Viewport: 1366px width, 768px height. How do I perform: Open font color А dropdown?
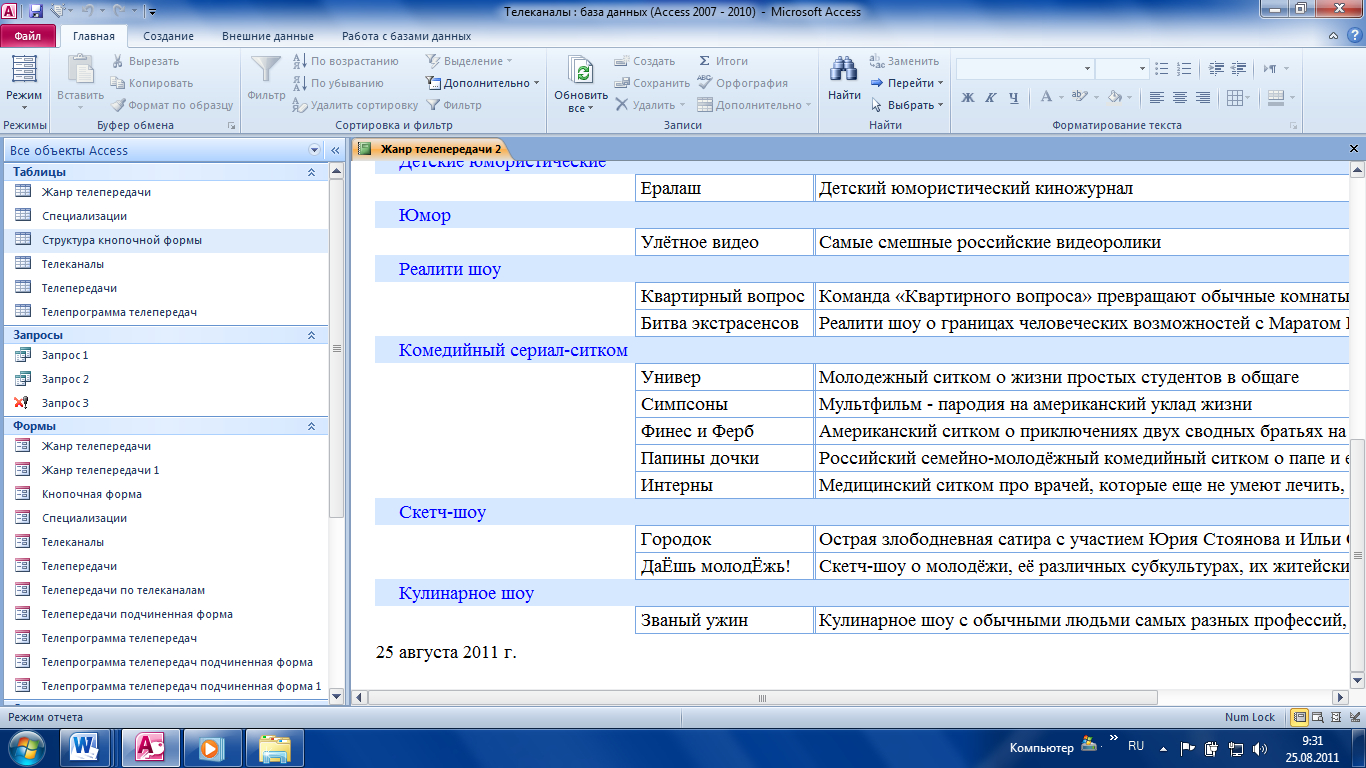1060,98
